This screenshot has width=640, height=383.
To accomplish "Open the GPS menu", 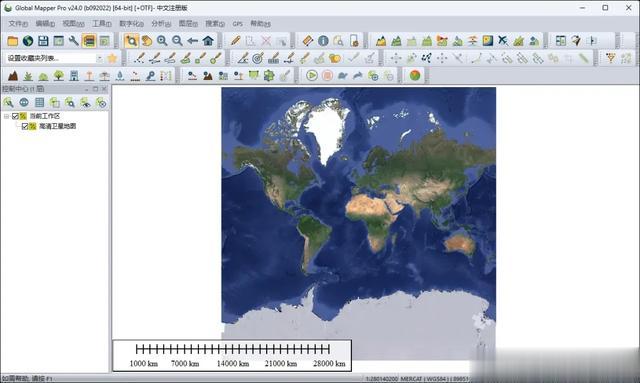I will pyautogui.click(x=238, y=24).
